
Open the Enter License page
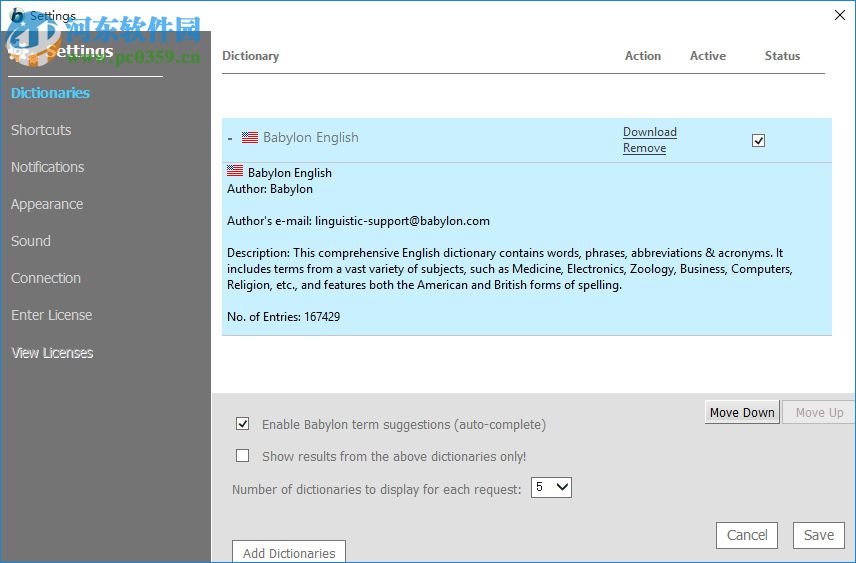pyautogui.click(x=51, y=315)
